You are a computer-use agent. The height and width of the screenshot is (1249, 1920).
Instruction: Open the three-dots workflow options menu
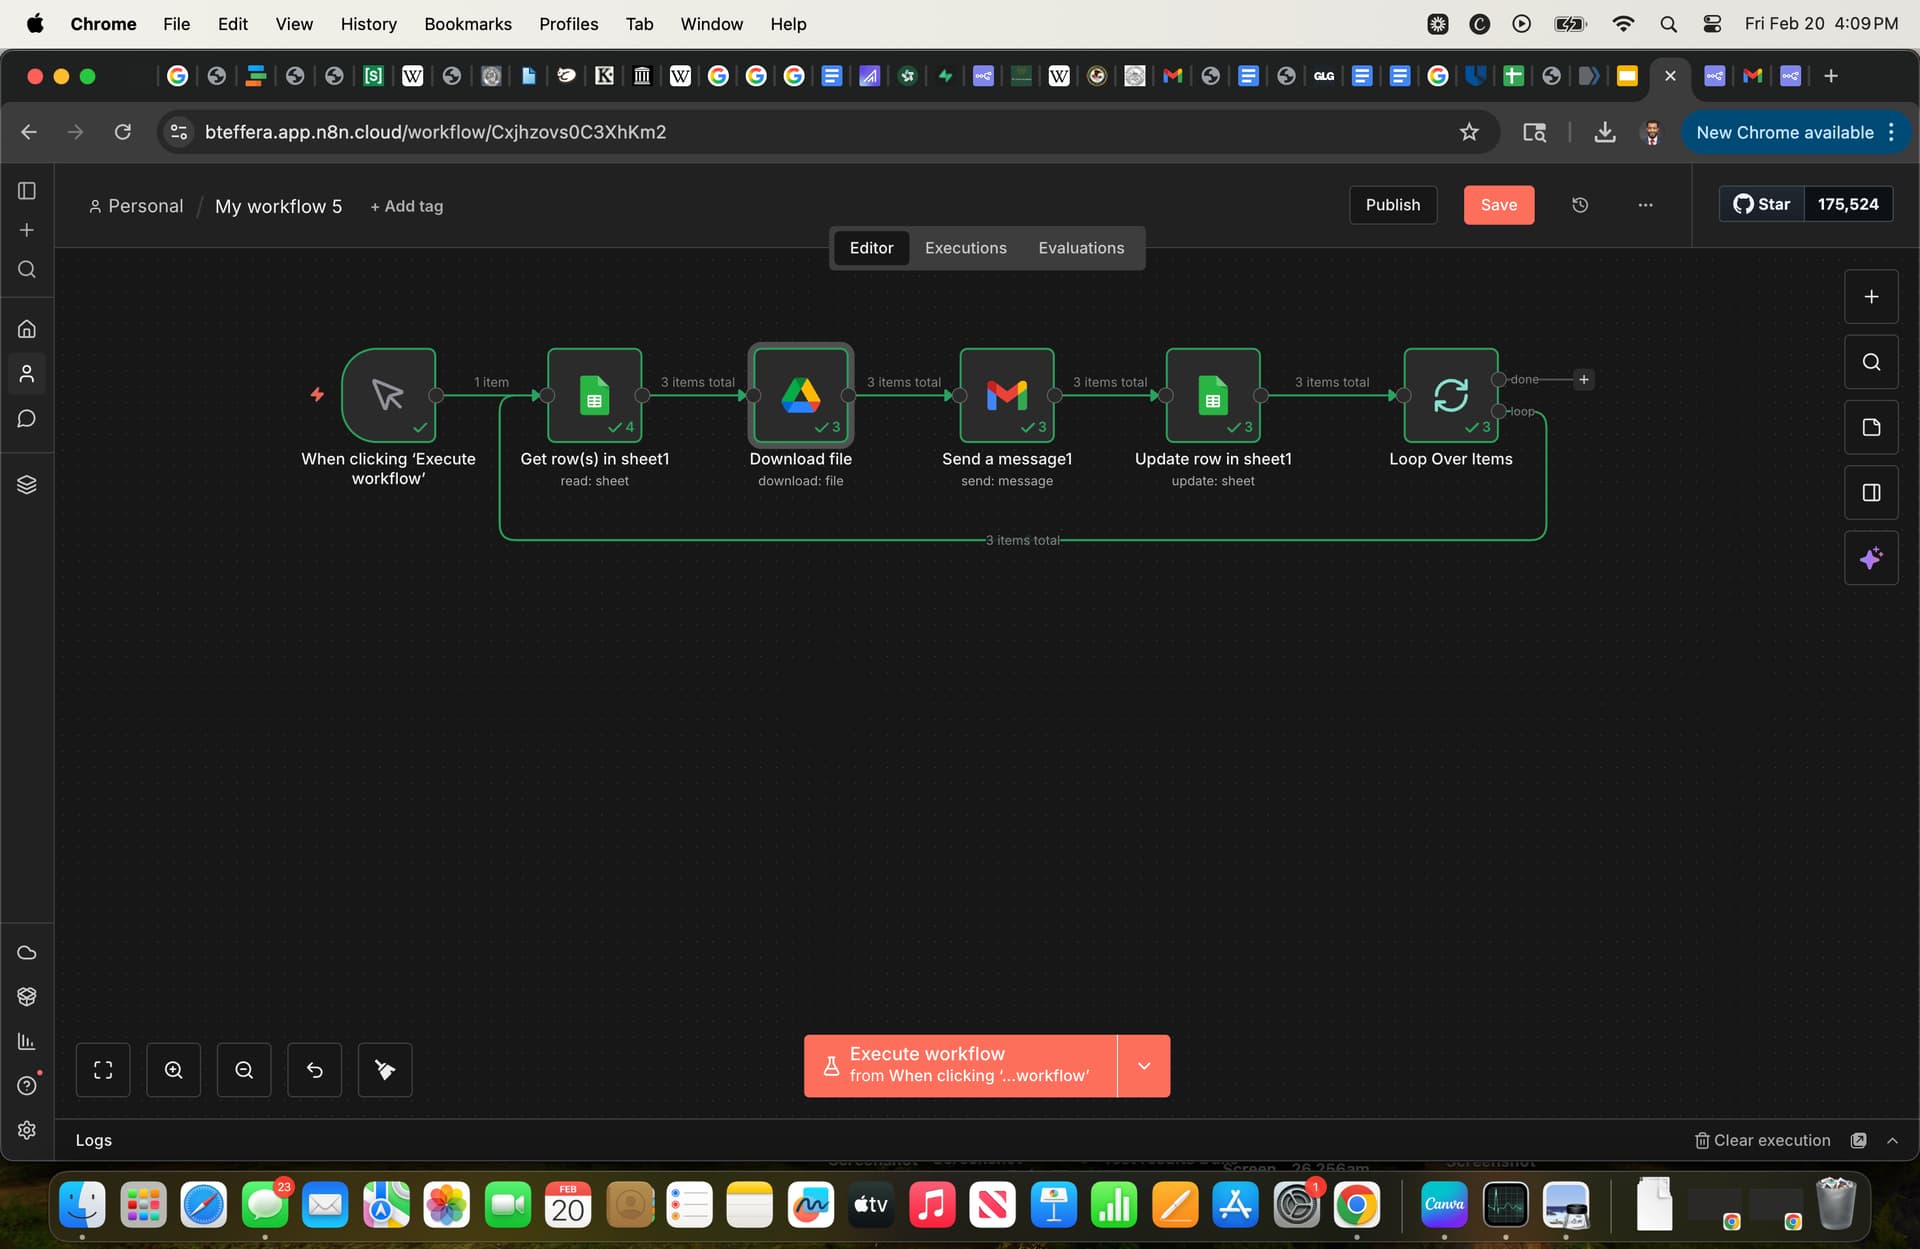pos(1645,205)
